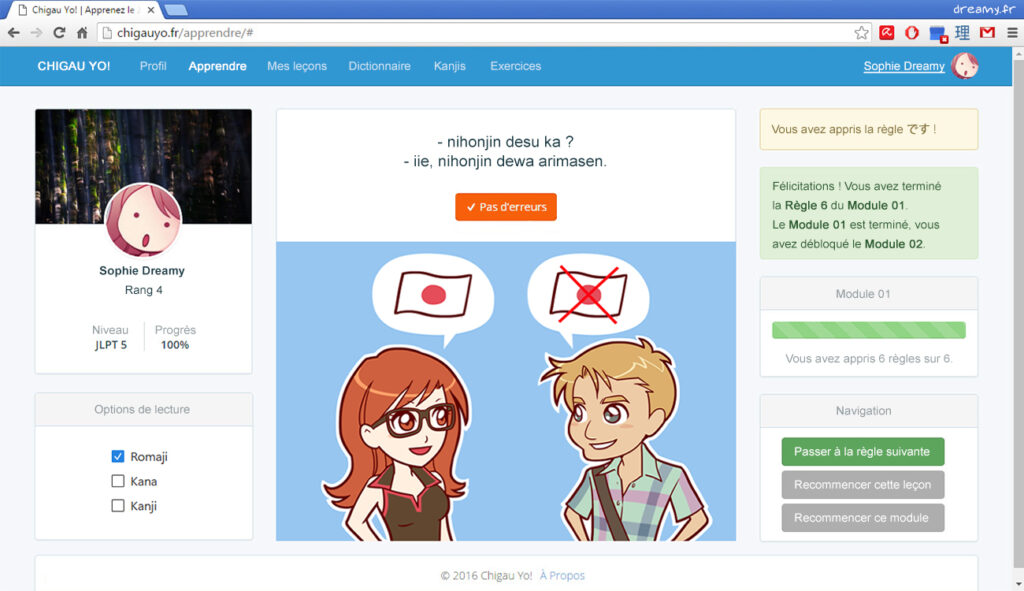This screenshot has width=1024, height=591.
Task: Enable the Kana reading option
Action: pyautogui.click(x=118, y=482)
